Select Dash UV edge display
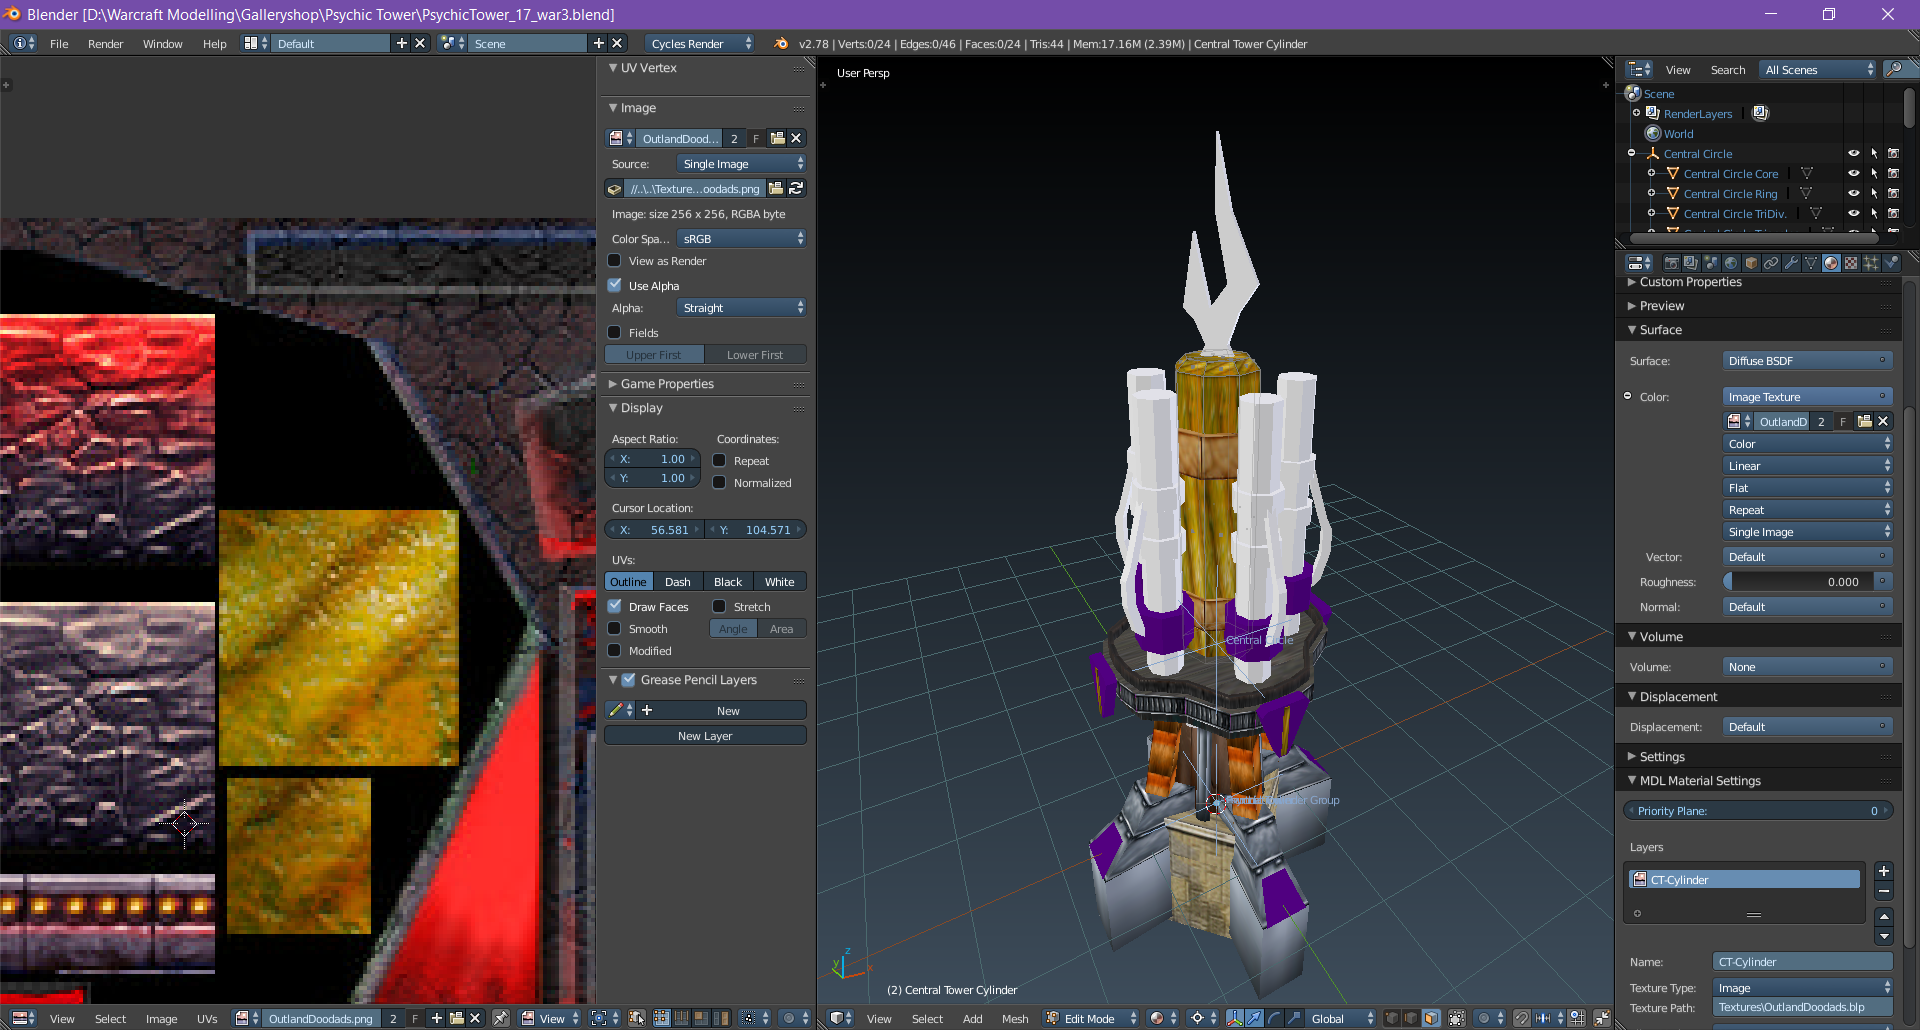The height and width of the screenshot is (1030, 1920). pos(678,581)
